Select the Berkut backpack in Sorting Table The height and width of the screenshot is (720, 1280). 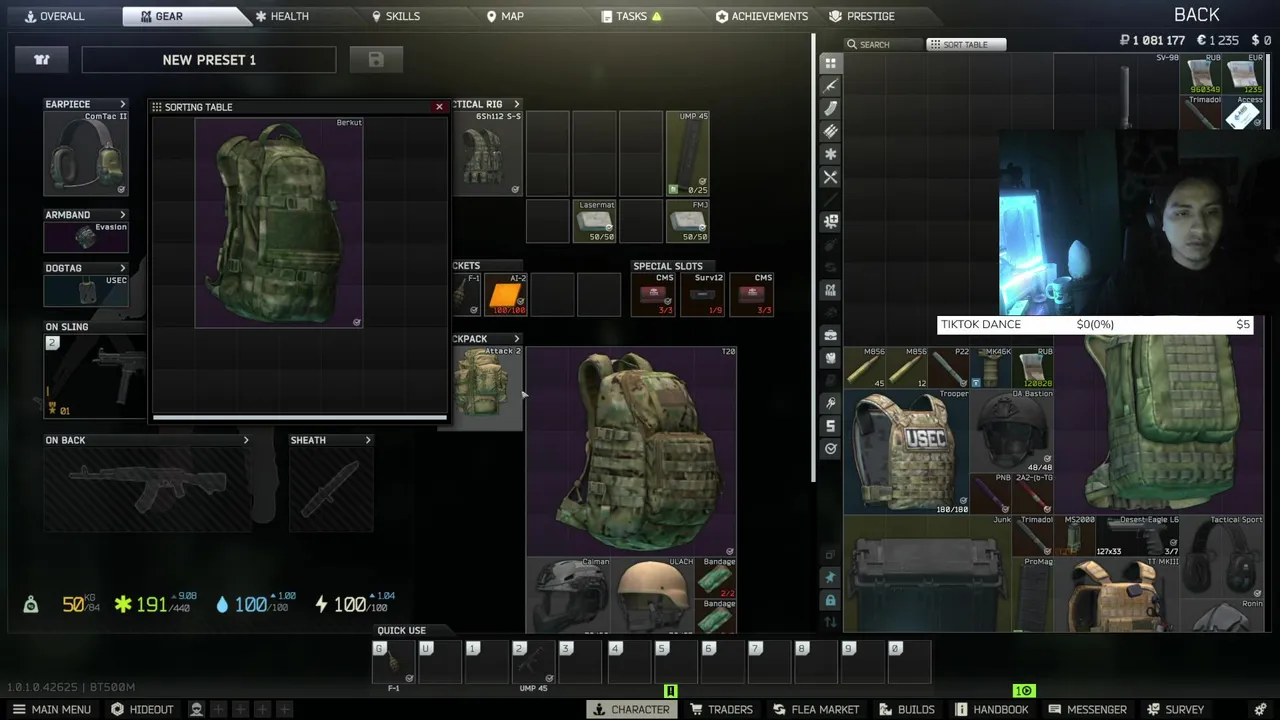pos(279,223)
